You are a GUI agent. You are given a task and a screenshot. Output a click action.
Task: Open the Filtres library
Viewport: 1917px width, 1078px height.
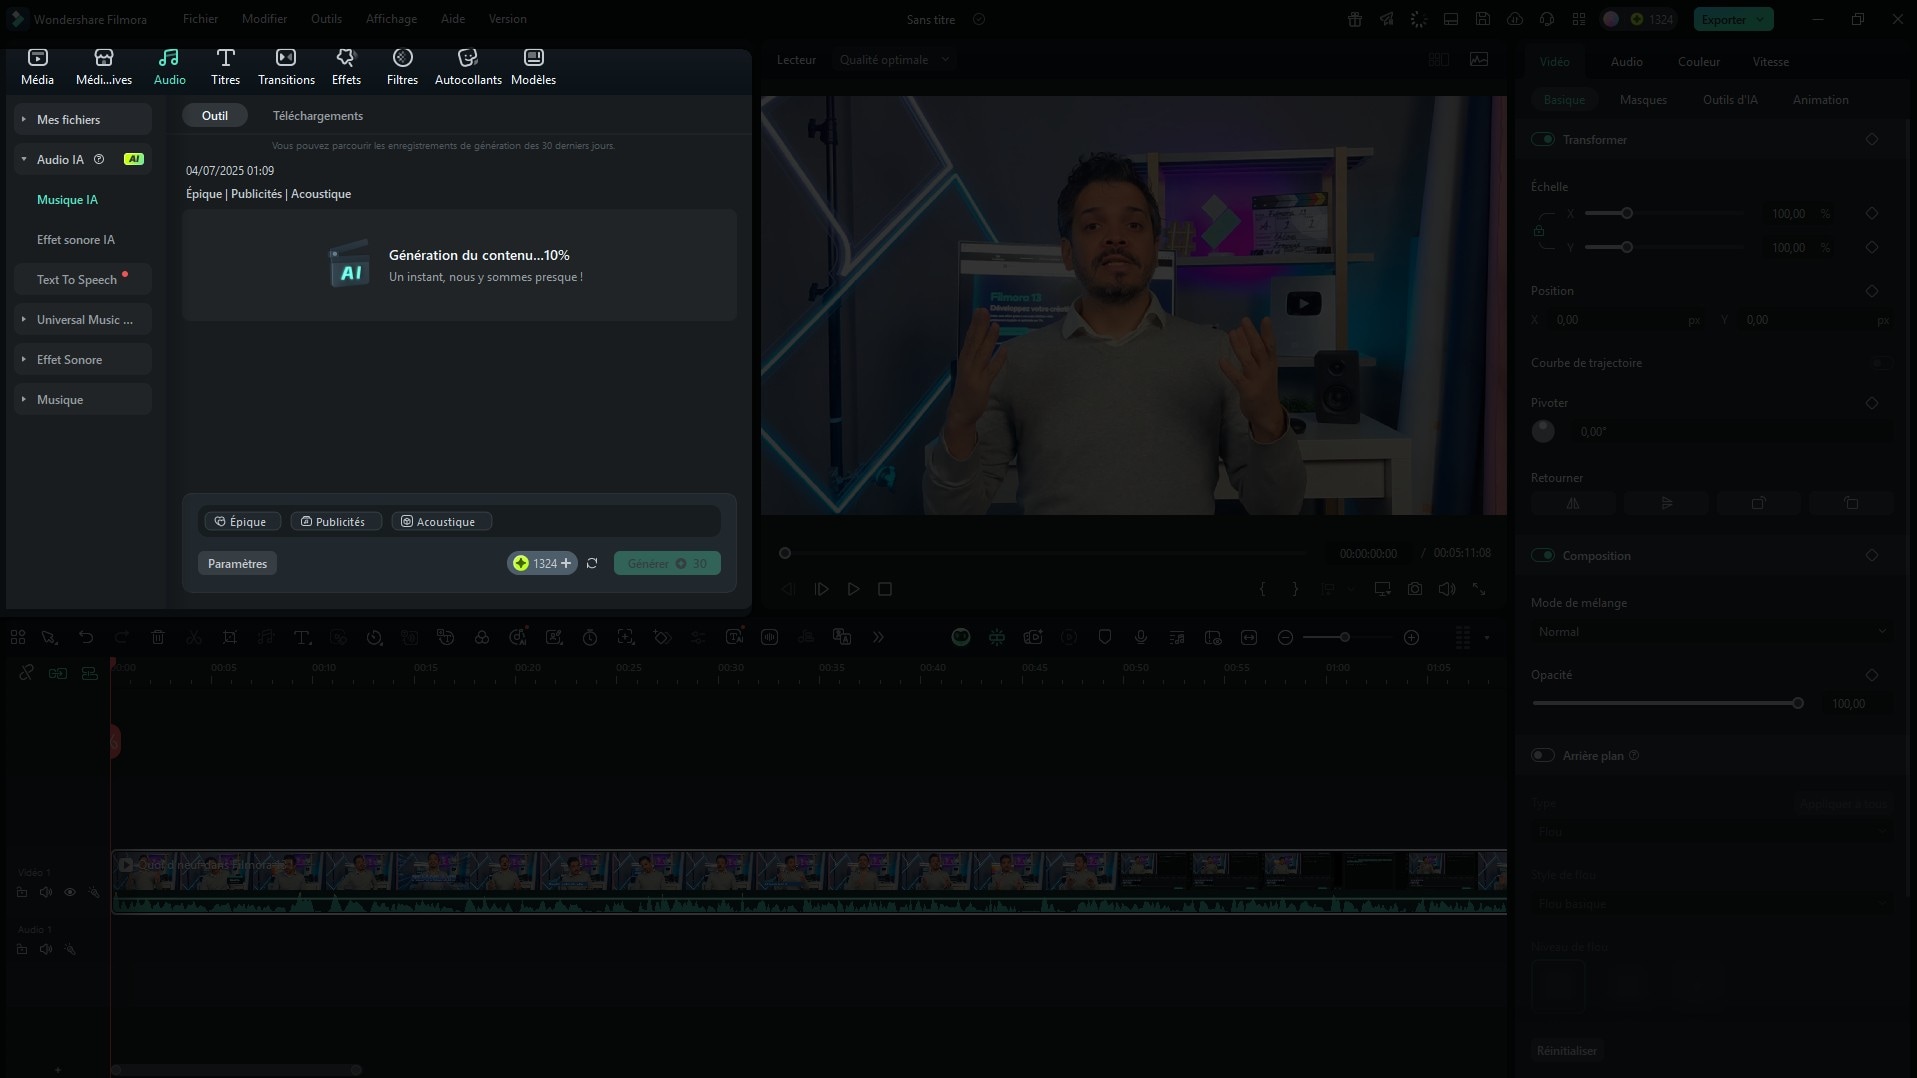pyautogui.click(x=402, y=66)
